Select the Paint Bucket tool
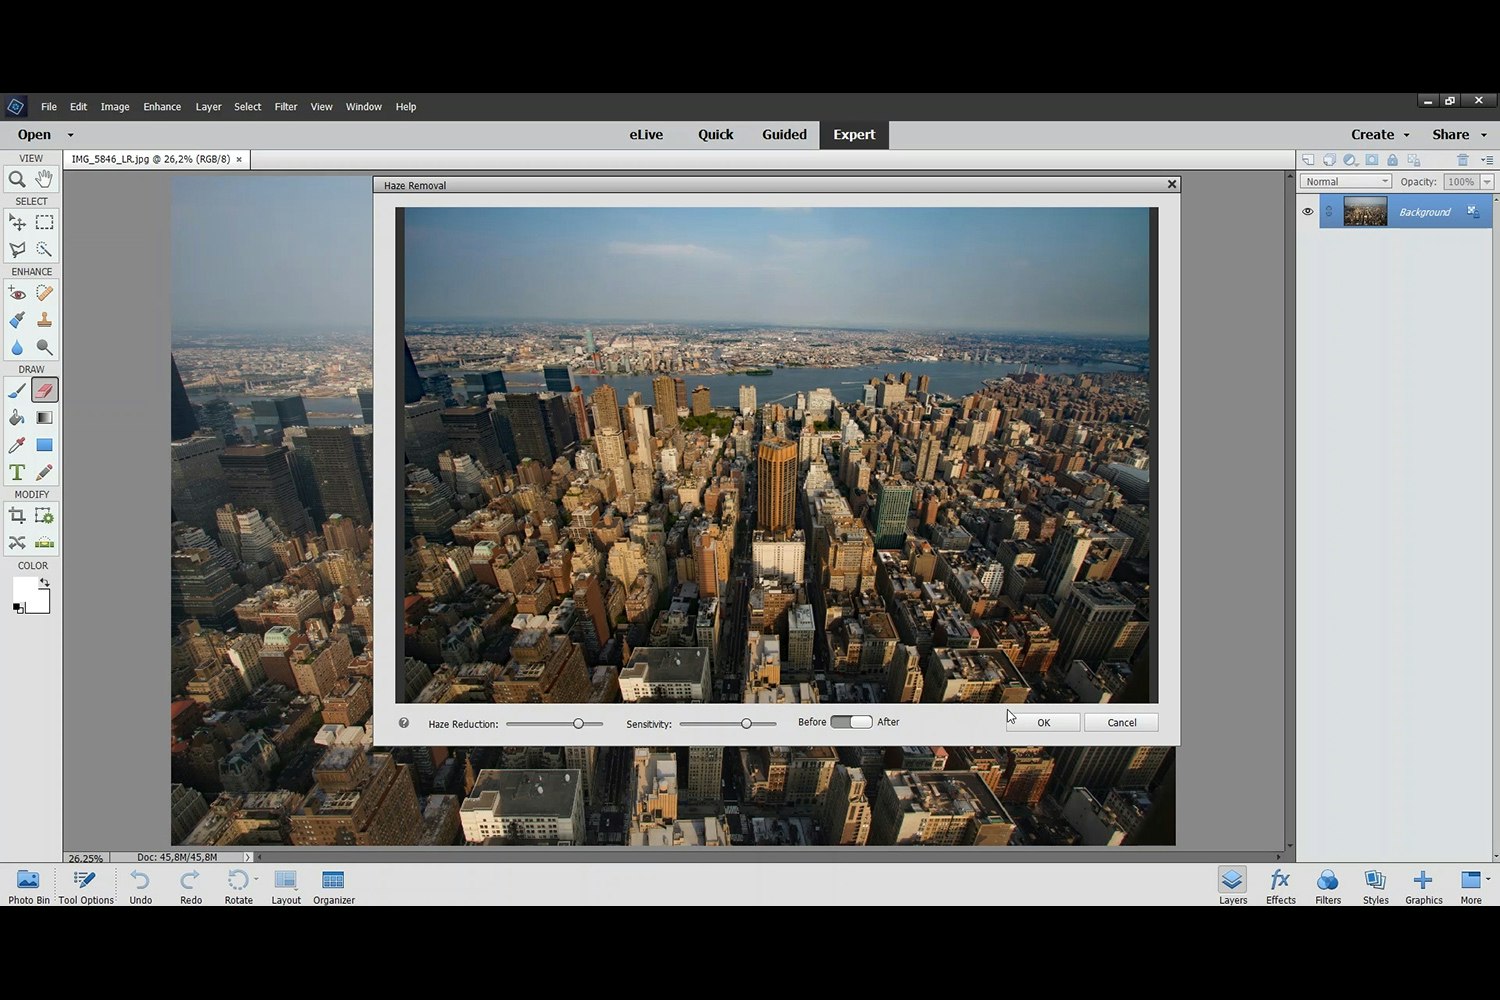1500x1000 pixels. 17,418
